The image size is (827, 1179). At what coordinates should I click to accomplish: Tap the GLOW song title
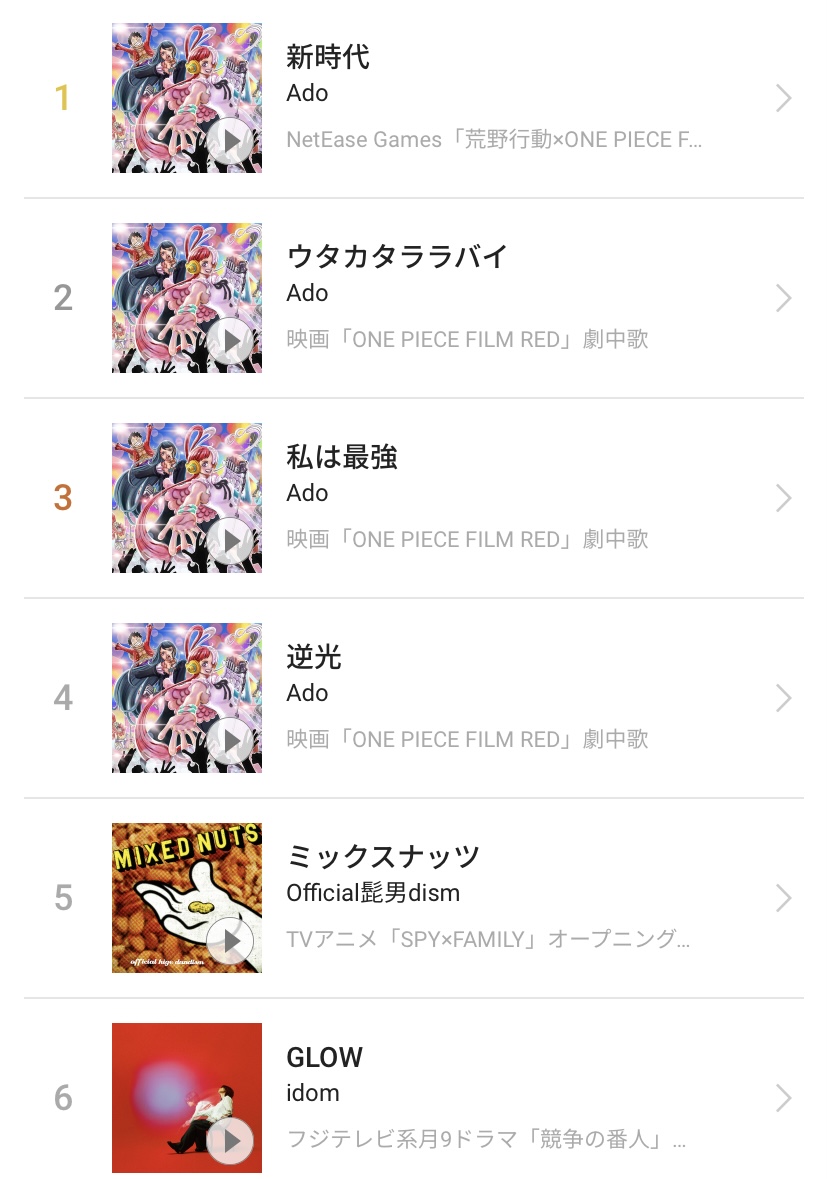(325, 1057)
